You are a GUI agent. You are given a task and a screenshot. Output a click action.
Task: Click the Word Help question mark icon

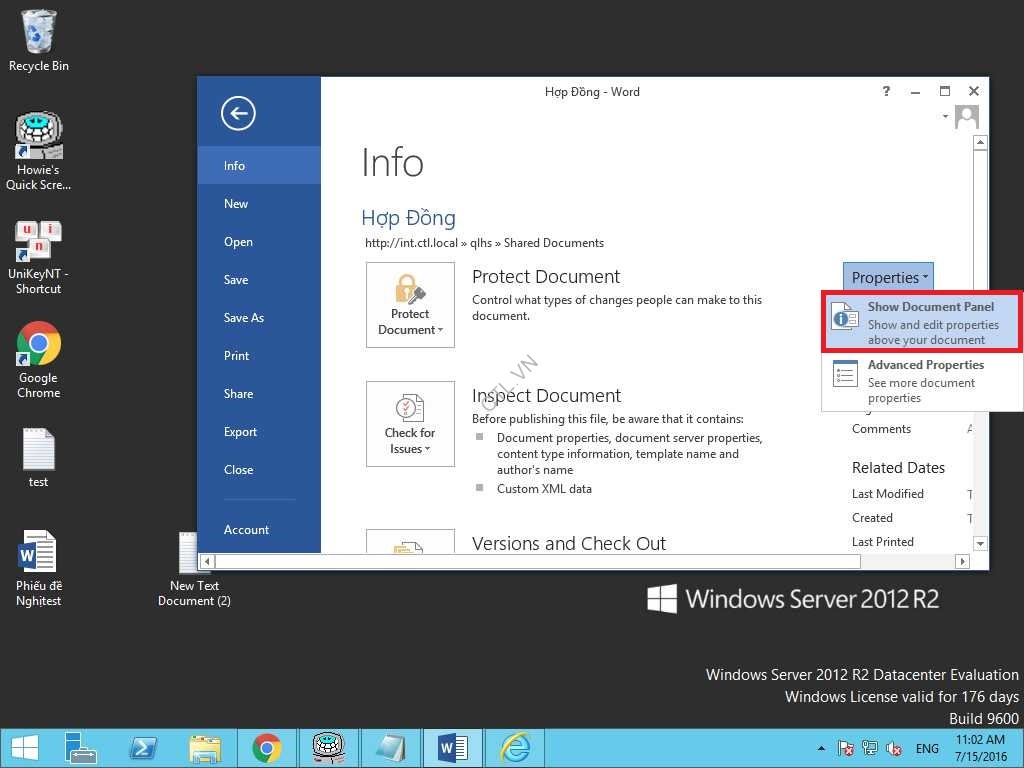click(x=886, y=91)
